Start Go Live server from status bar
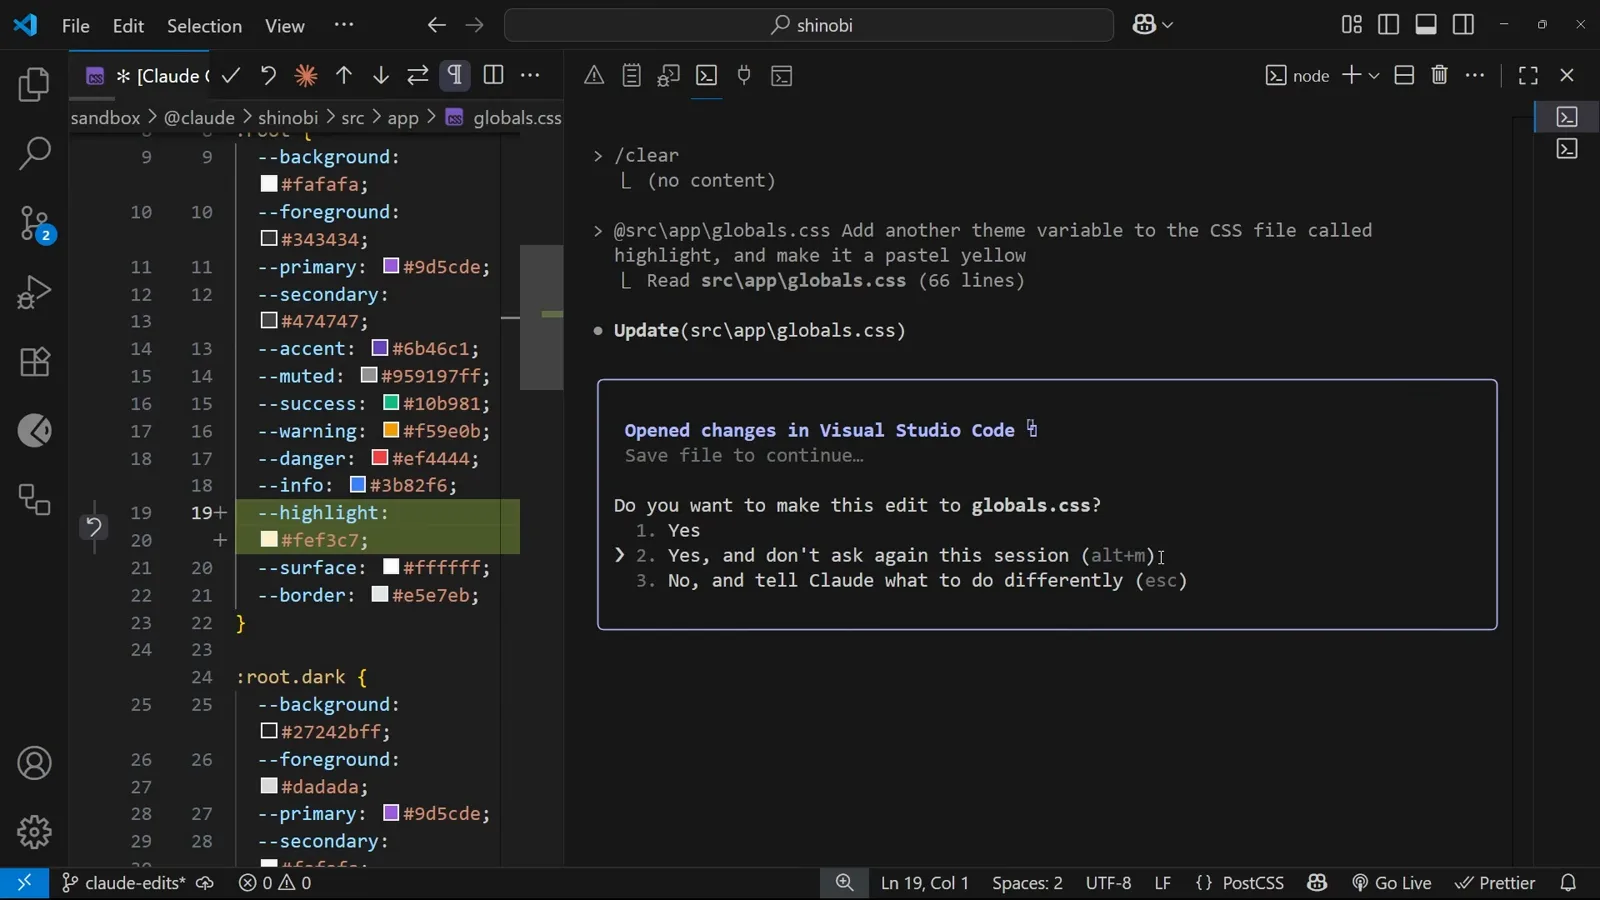1600x900 pixels. tap(1391, 883)
